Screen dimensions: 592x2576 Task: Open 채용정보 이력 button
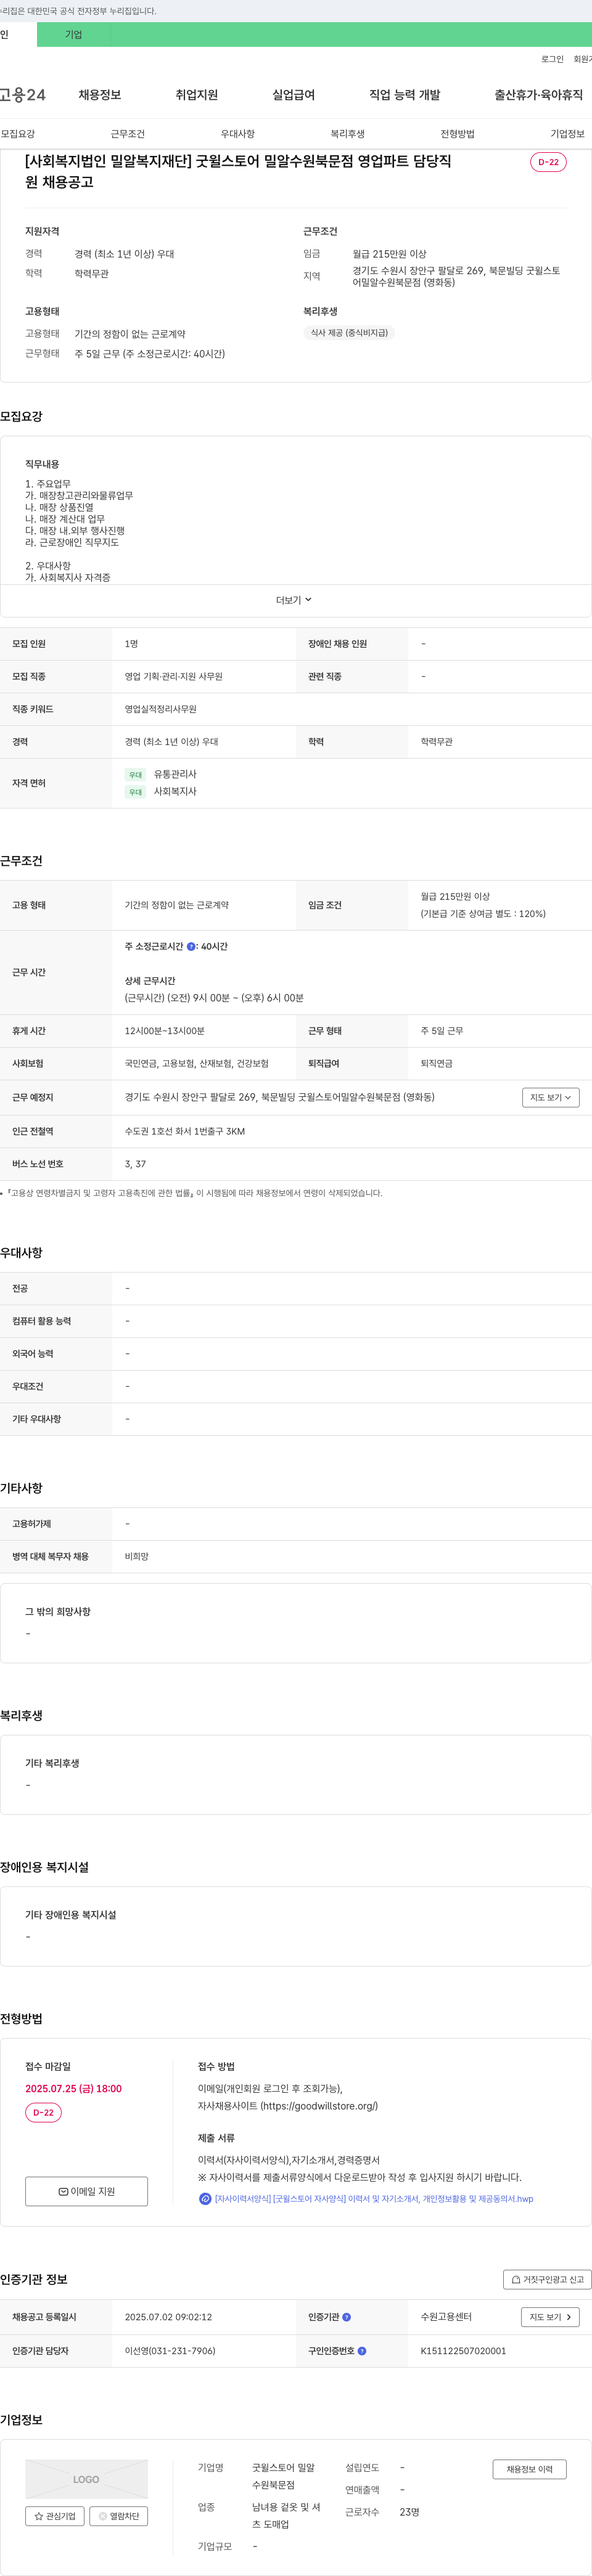pos(529,2470)
